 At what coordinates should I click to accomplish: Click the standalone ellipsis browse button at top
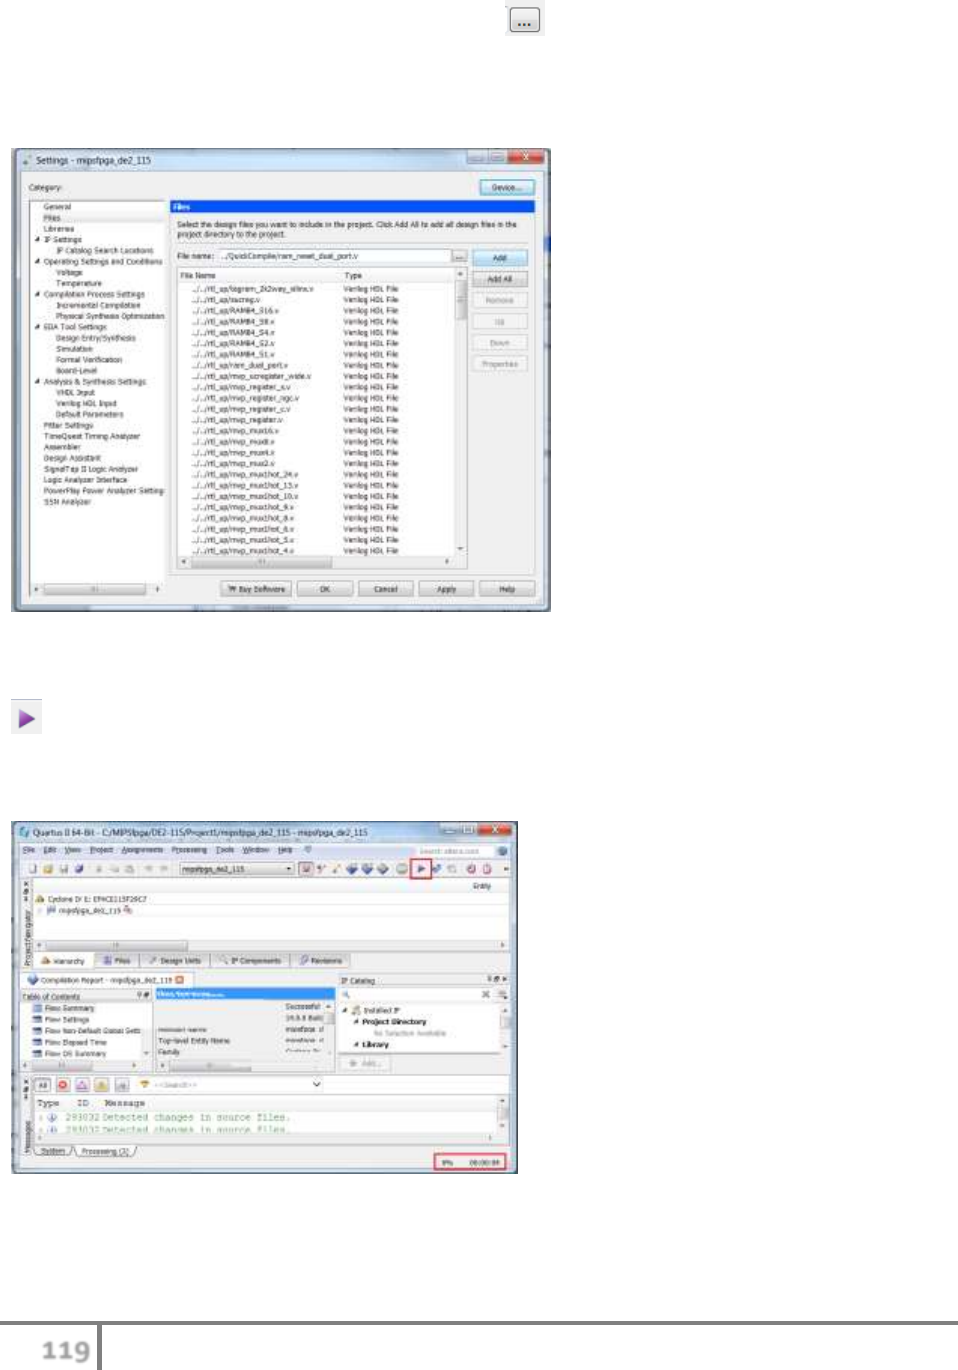525,20
